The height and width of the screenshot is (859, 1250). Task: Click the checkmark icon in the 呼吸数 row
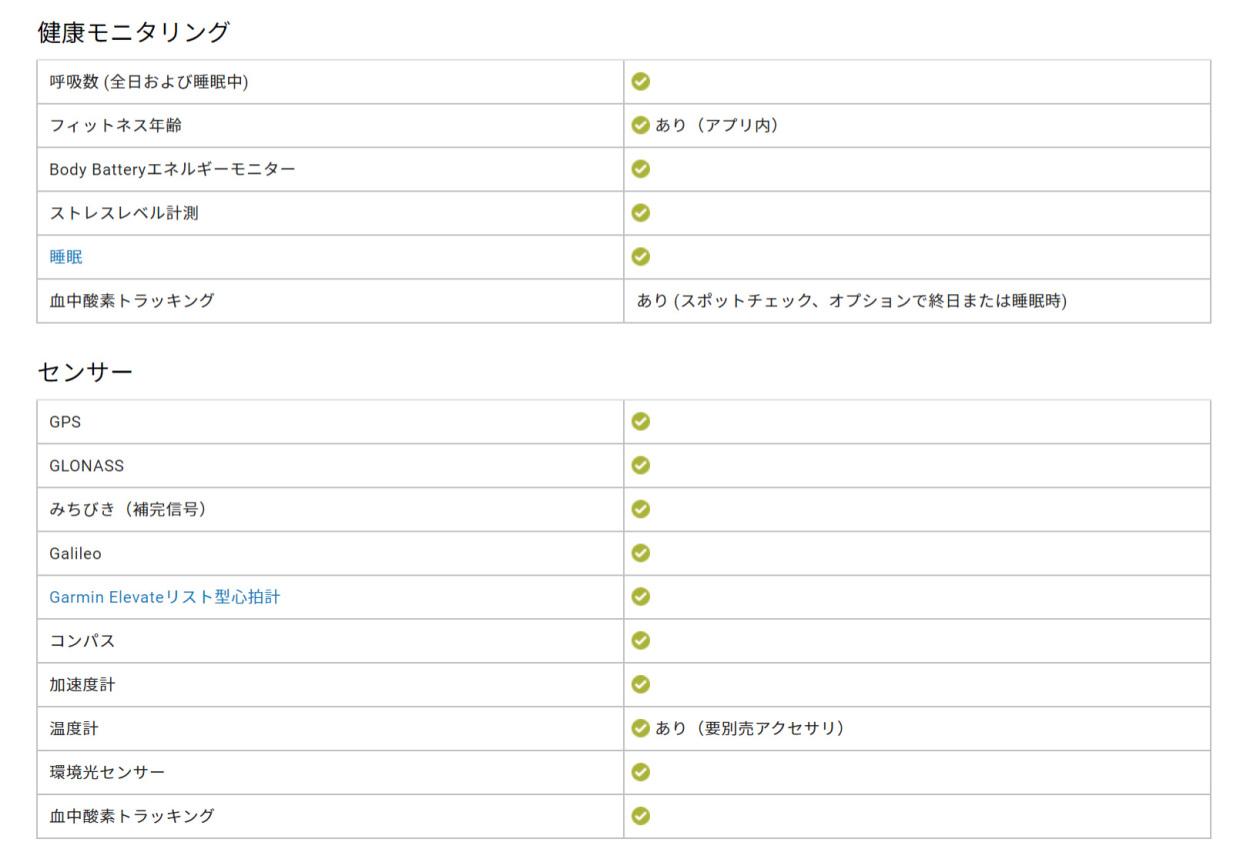[x=641, y=82]
